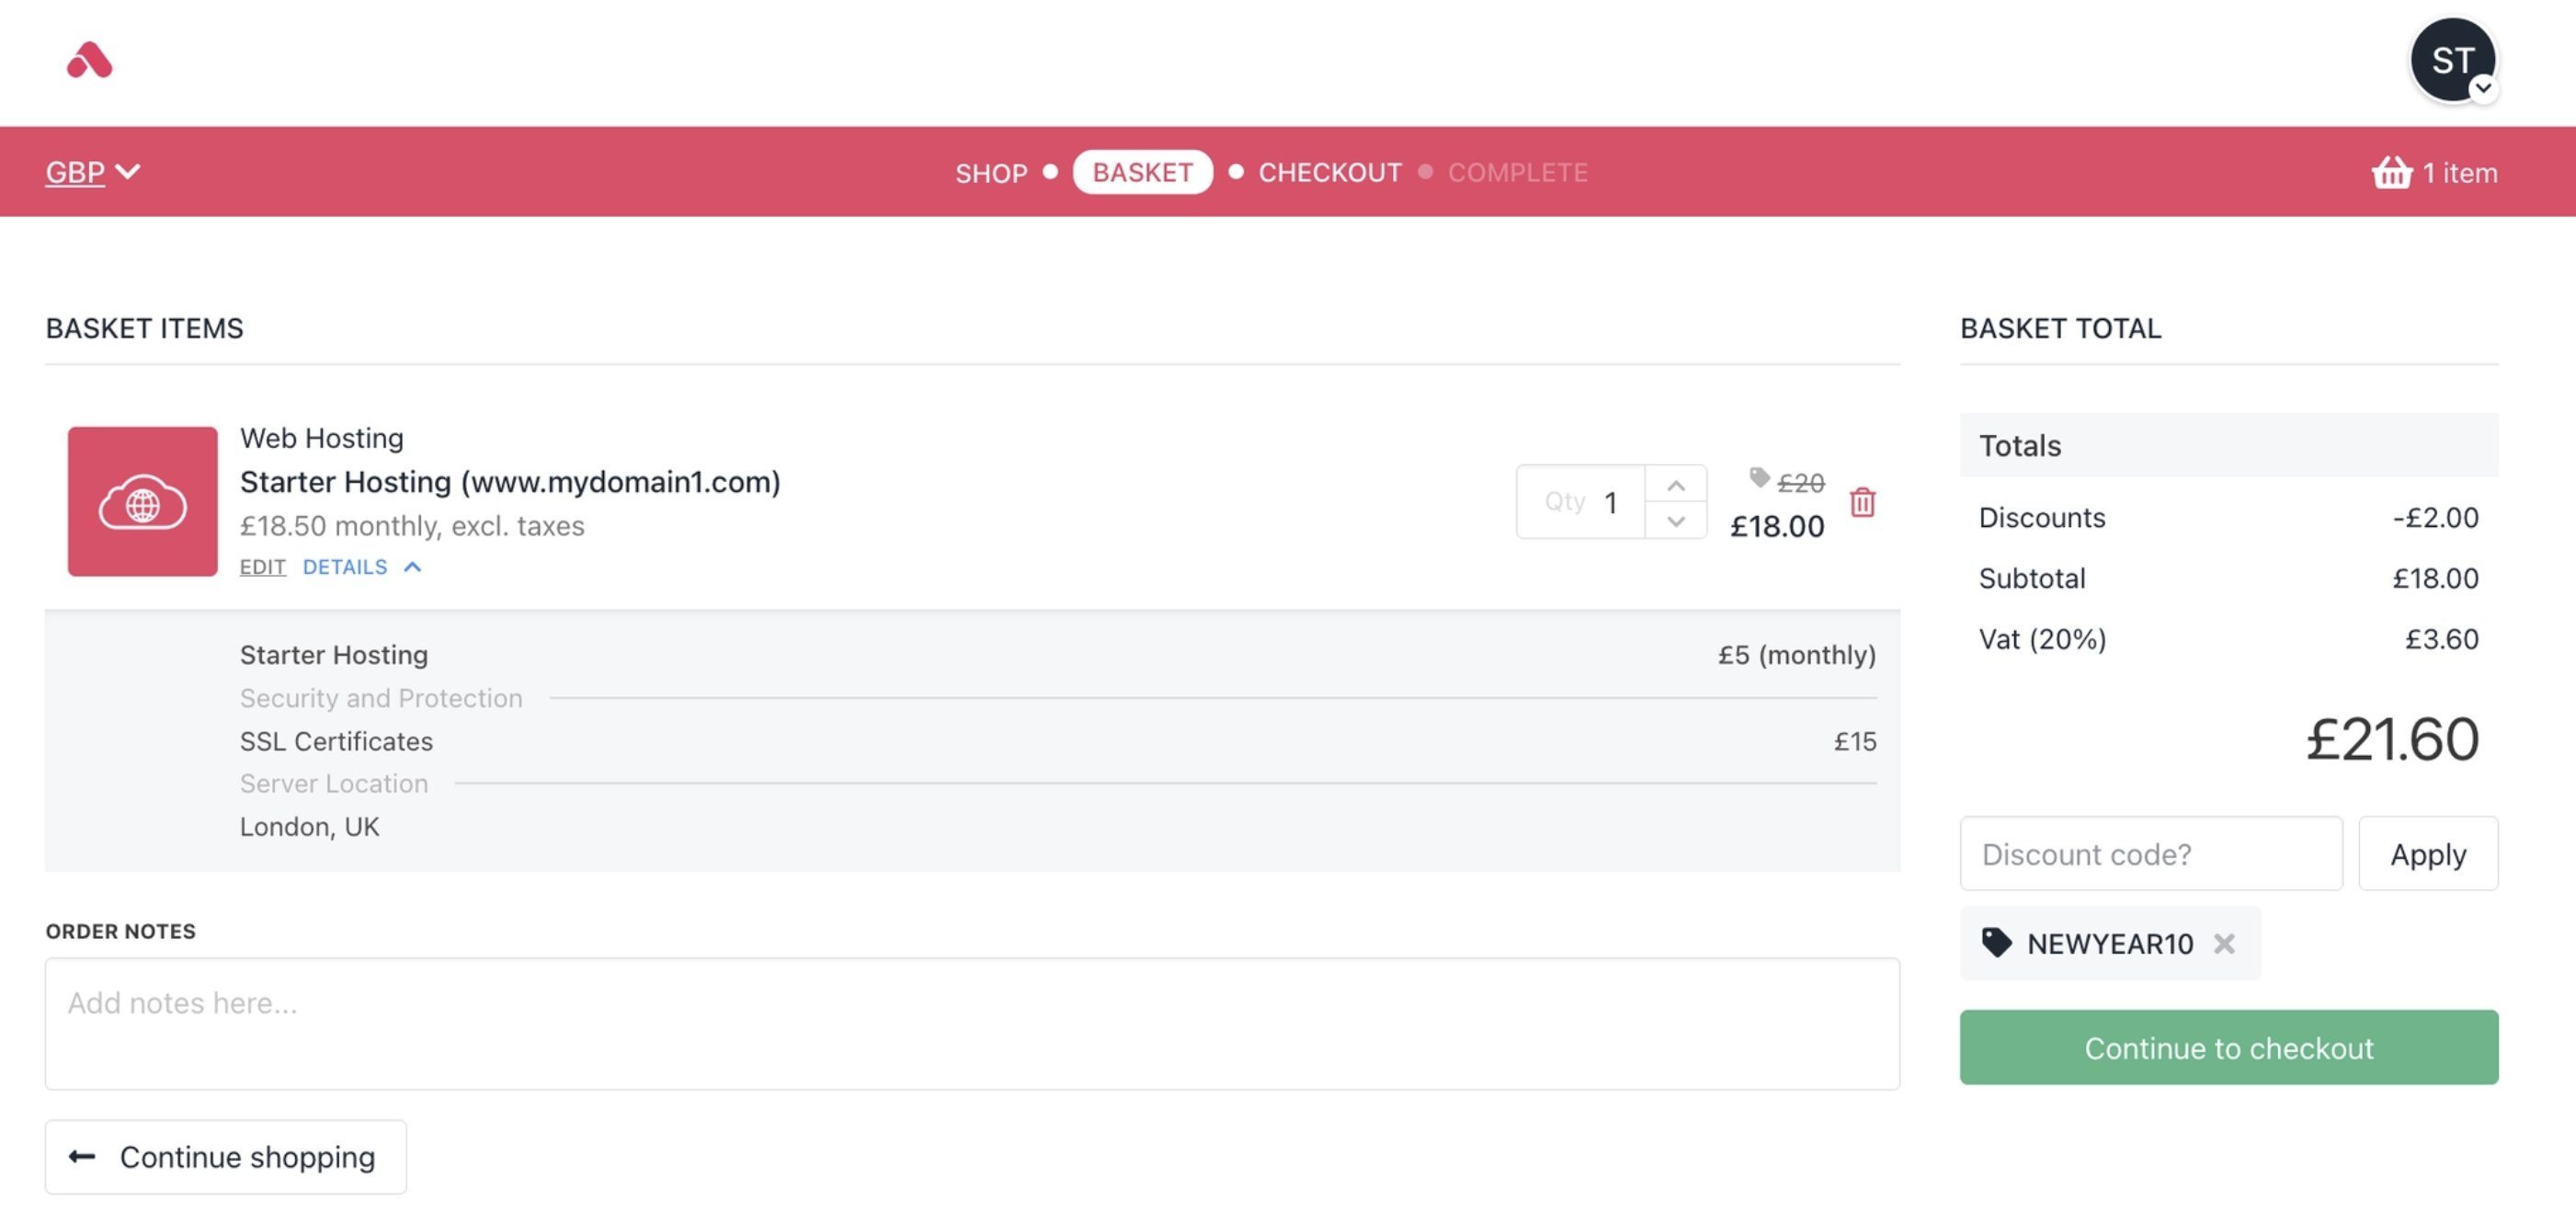2576x1225 pixels.
Task: Click the quantity input field
Action: 1580,501
